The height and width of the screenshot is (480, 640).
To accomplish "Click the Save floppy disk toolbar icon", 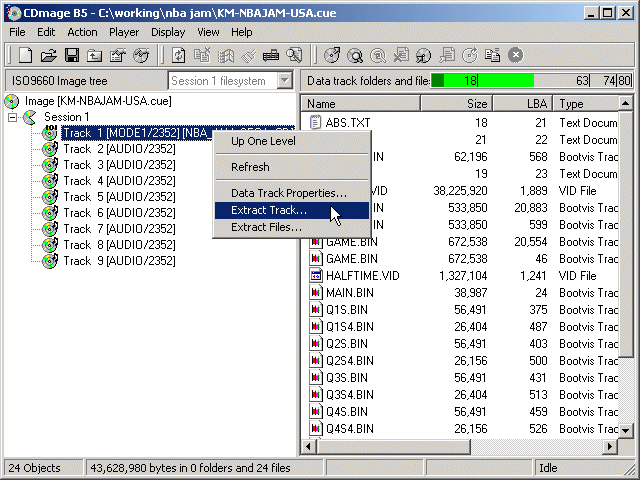I will pos(72,55).
